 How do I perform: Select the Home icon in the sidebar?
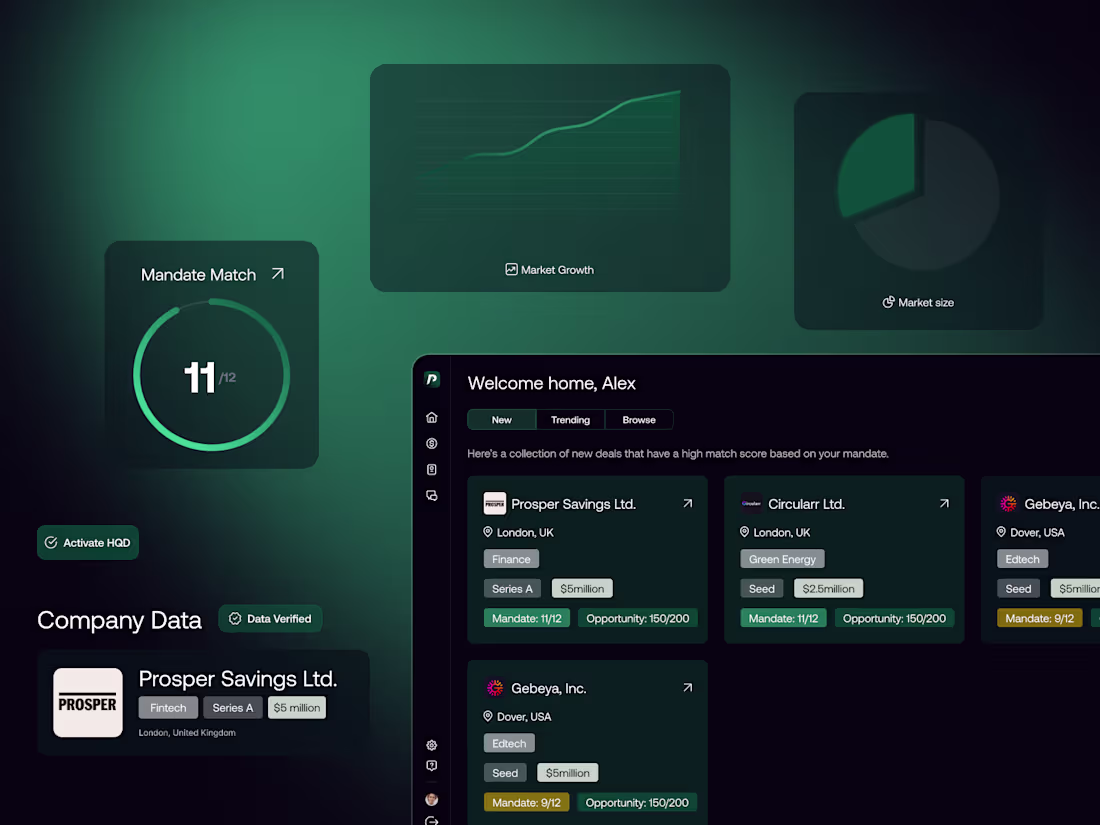pos(431,417)
